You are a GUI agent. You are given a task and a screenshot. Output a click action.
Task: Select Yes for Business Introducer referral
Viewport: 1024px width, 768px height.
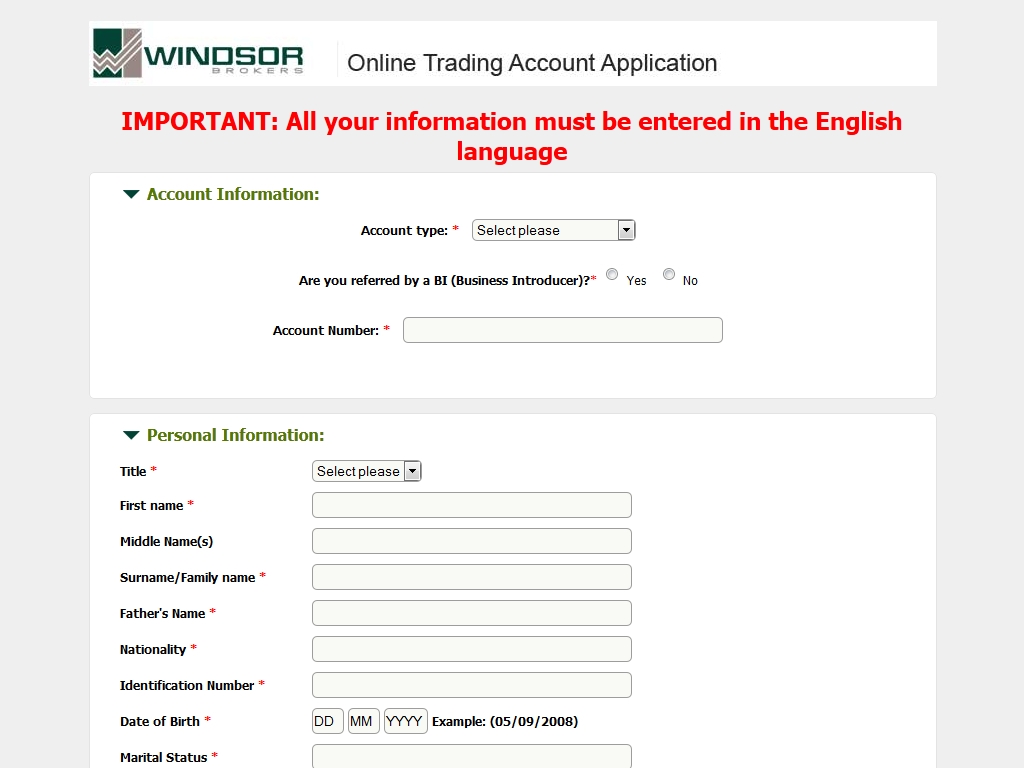(612, 275)
